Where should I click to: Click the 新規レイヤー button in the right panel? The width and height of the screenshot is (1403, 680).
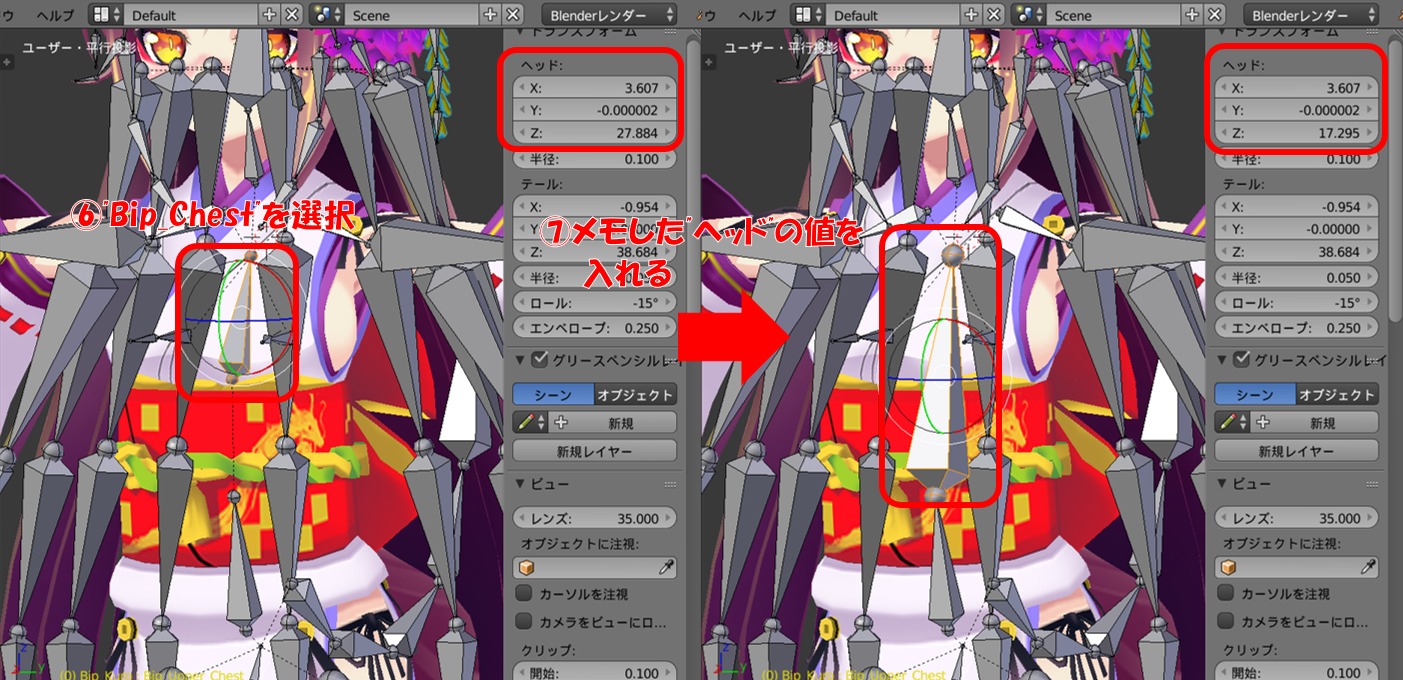coord(1295,451)
